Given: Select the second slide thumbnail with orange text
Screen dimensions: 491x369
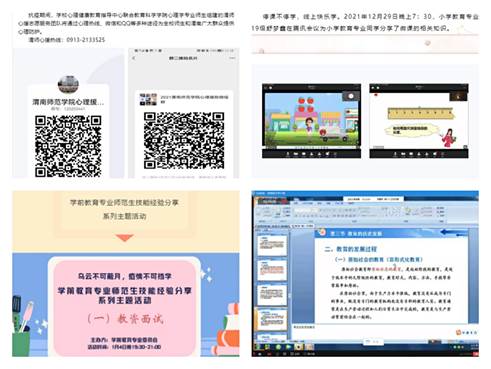Looking at the screenshot, I should coord(272,270).
